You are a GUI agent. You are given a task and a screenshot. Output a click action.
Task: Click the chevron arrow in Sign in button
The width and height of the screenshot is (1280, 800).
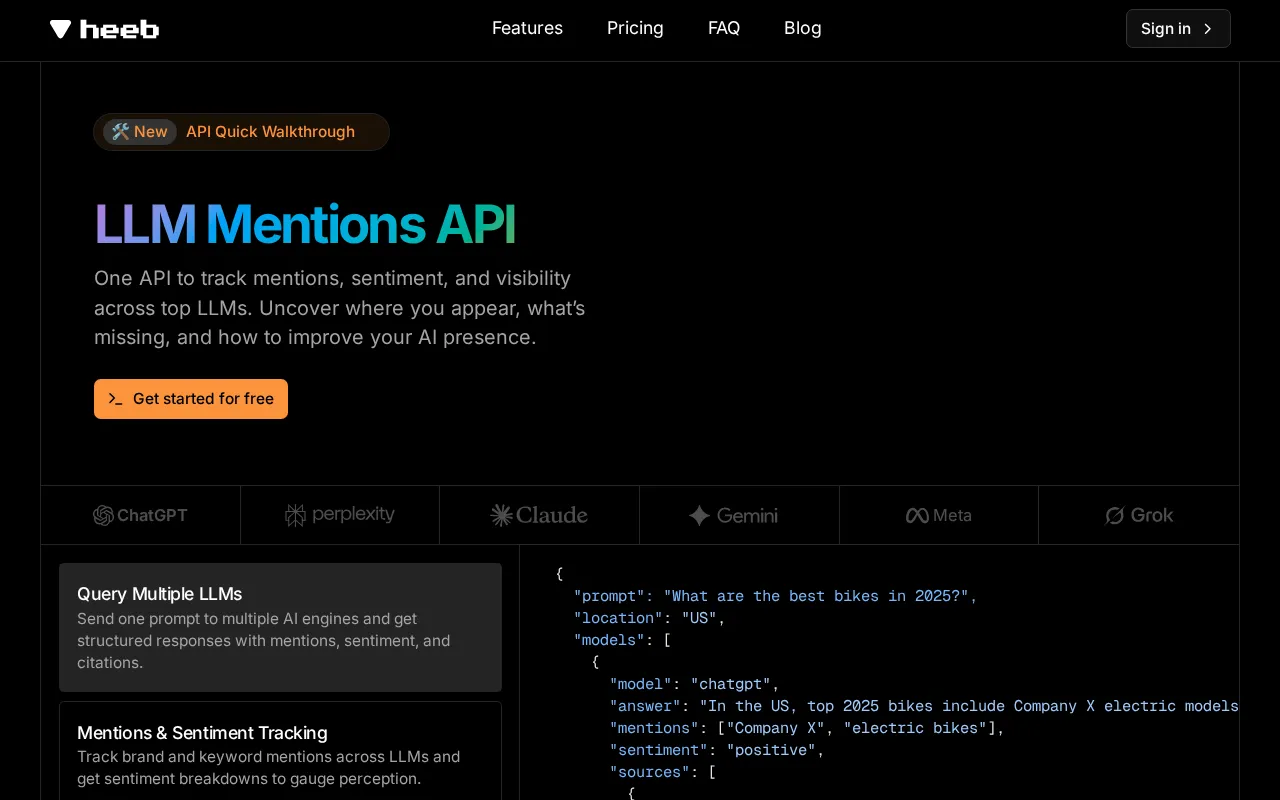click(1208, 29)
